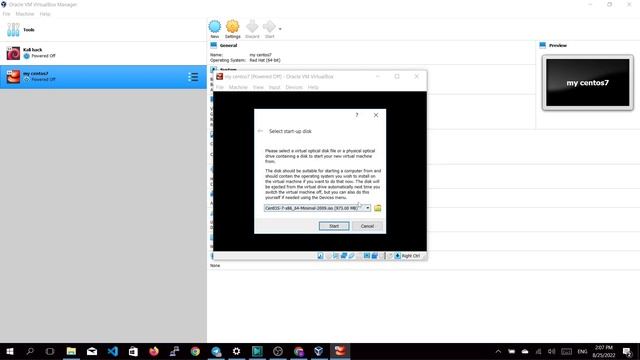Click the host key arrow icon near Right Ctrl
Image resolution: width=640 pixels, height=360 pixels.
click(397, 256)
